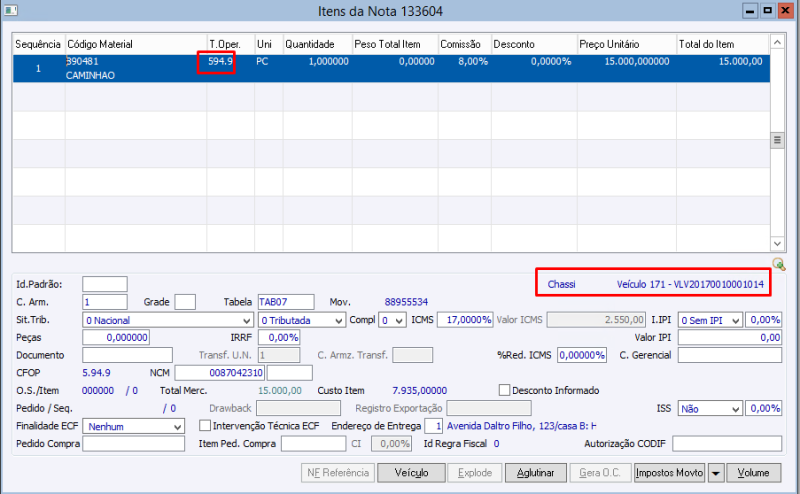Expand the Finalidade ECF dropdown
Screen dimensions: 800x494
[177, 426]
